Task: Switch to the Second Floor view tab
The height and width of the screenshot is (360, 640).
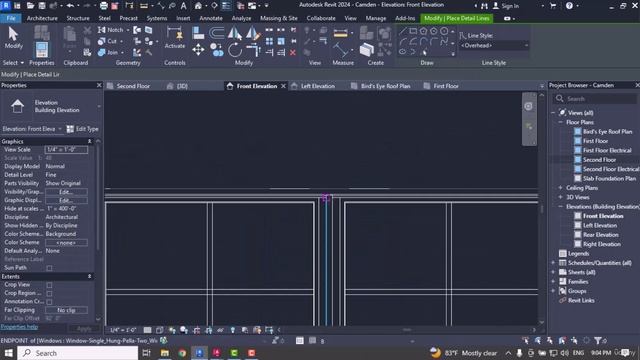Action: point(133,86)
